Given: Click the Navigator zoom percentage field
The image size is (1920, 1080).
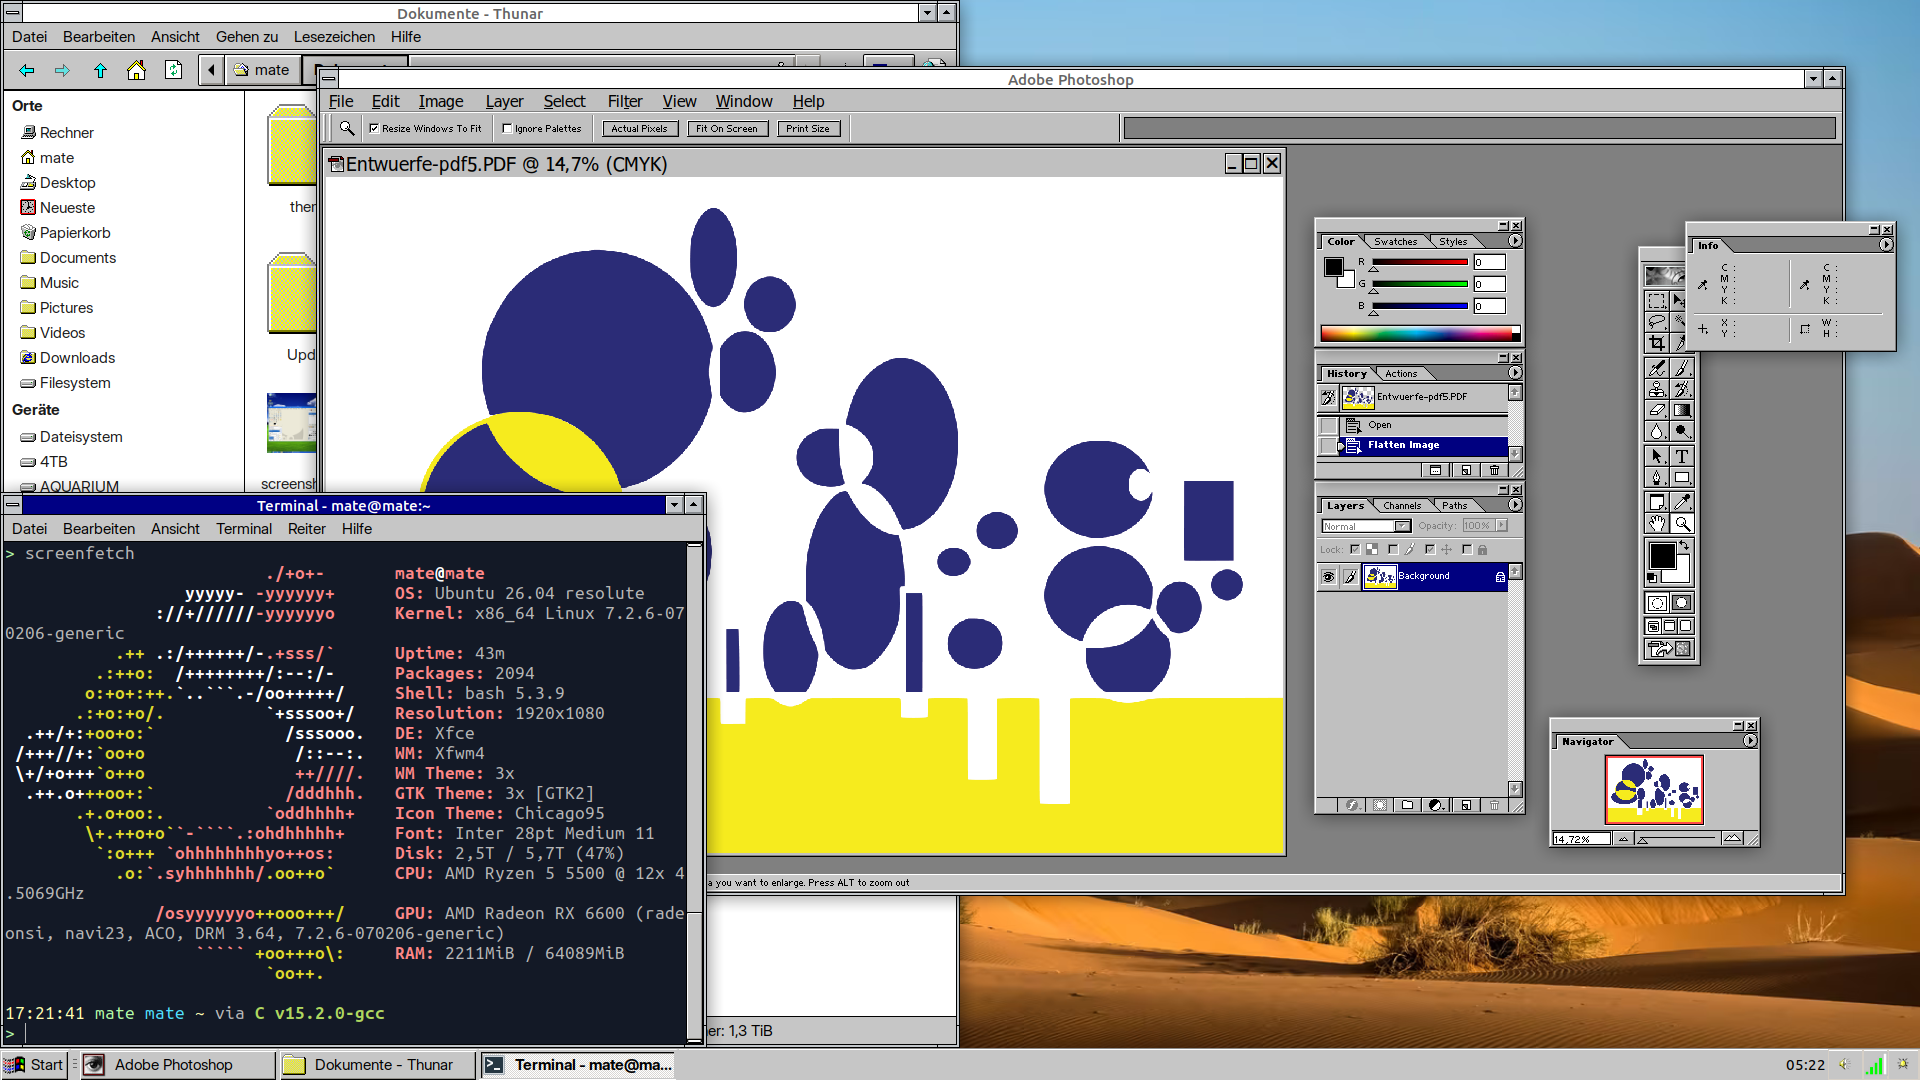Looking at the screenshot, I should click(1580, 839).
